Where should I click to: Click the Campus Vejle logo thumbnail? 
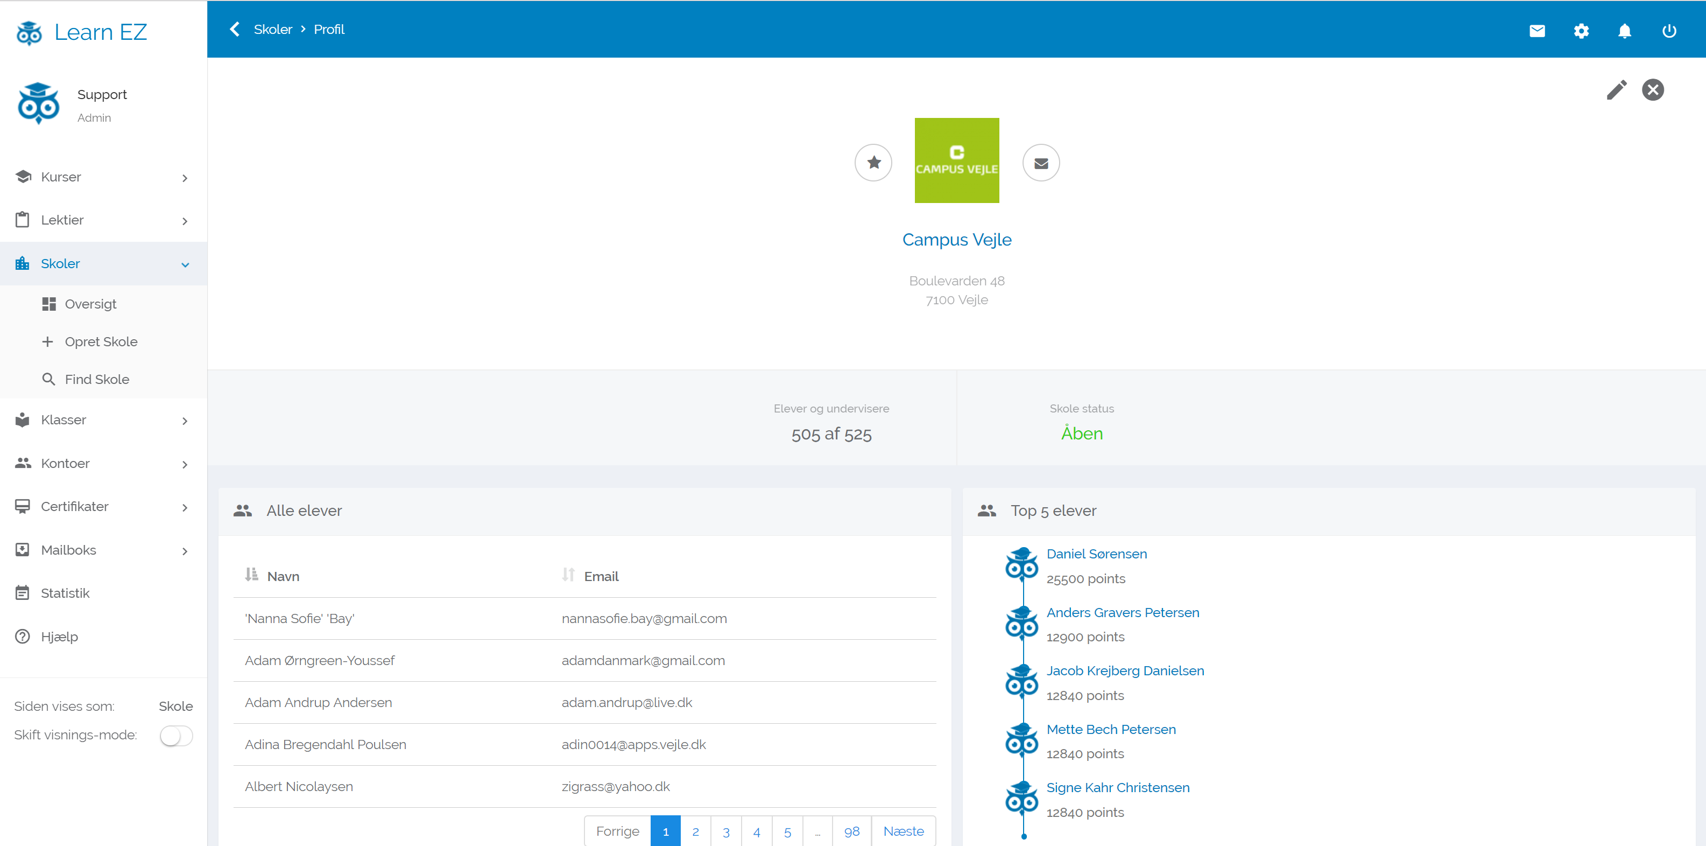(x=957, y=161)
